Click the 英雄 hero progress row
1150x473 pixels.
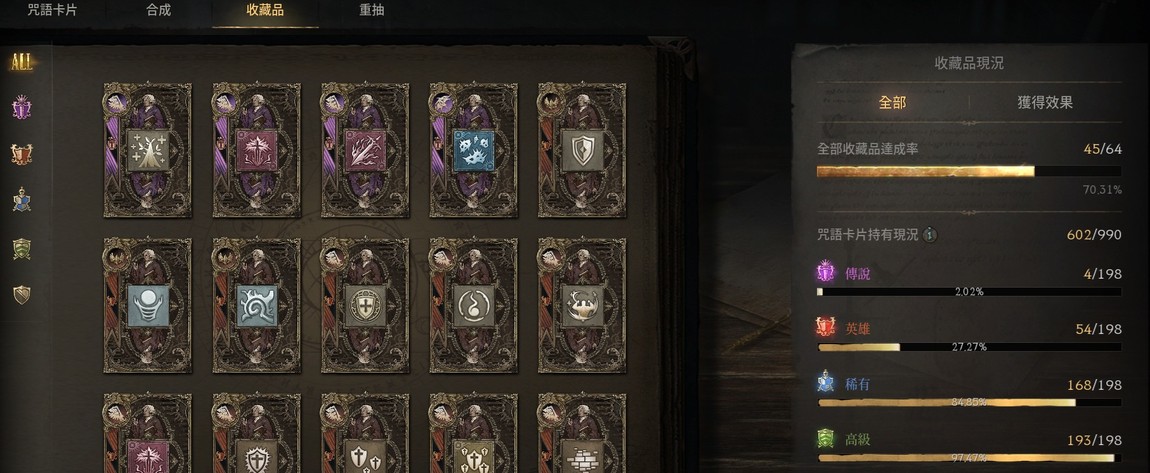tap(969, 337)
